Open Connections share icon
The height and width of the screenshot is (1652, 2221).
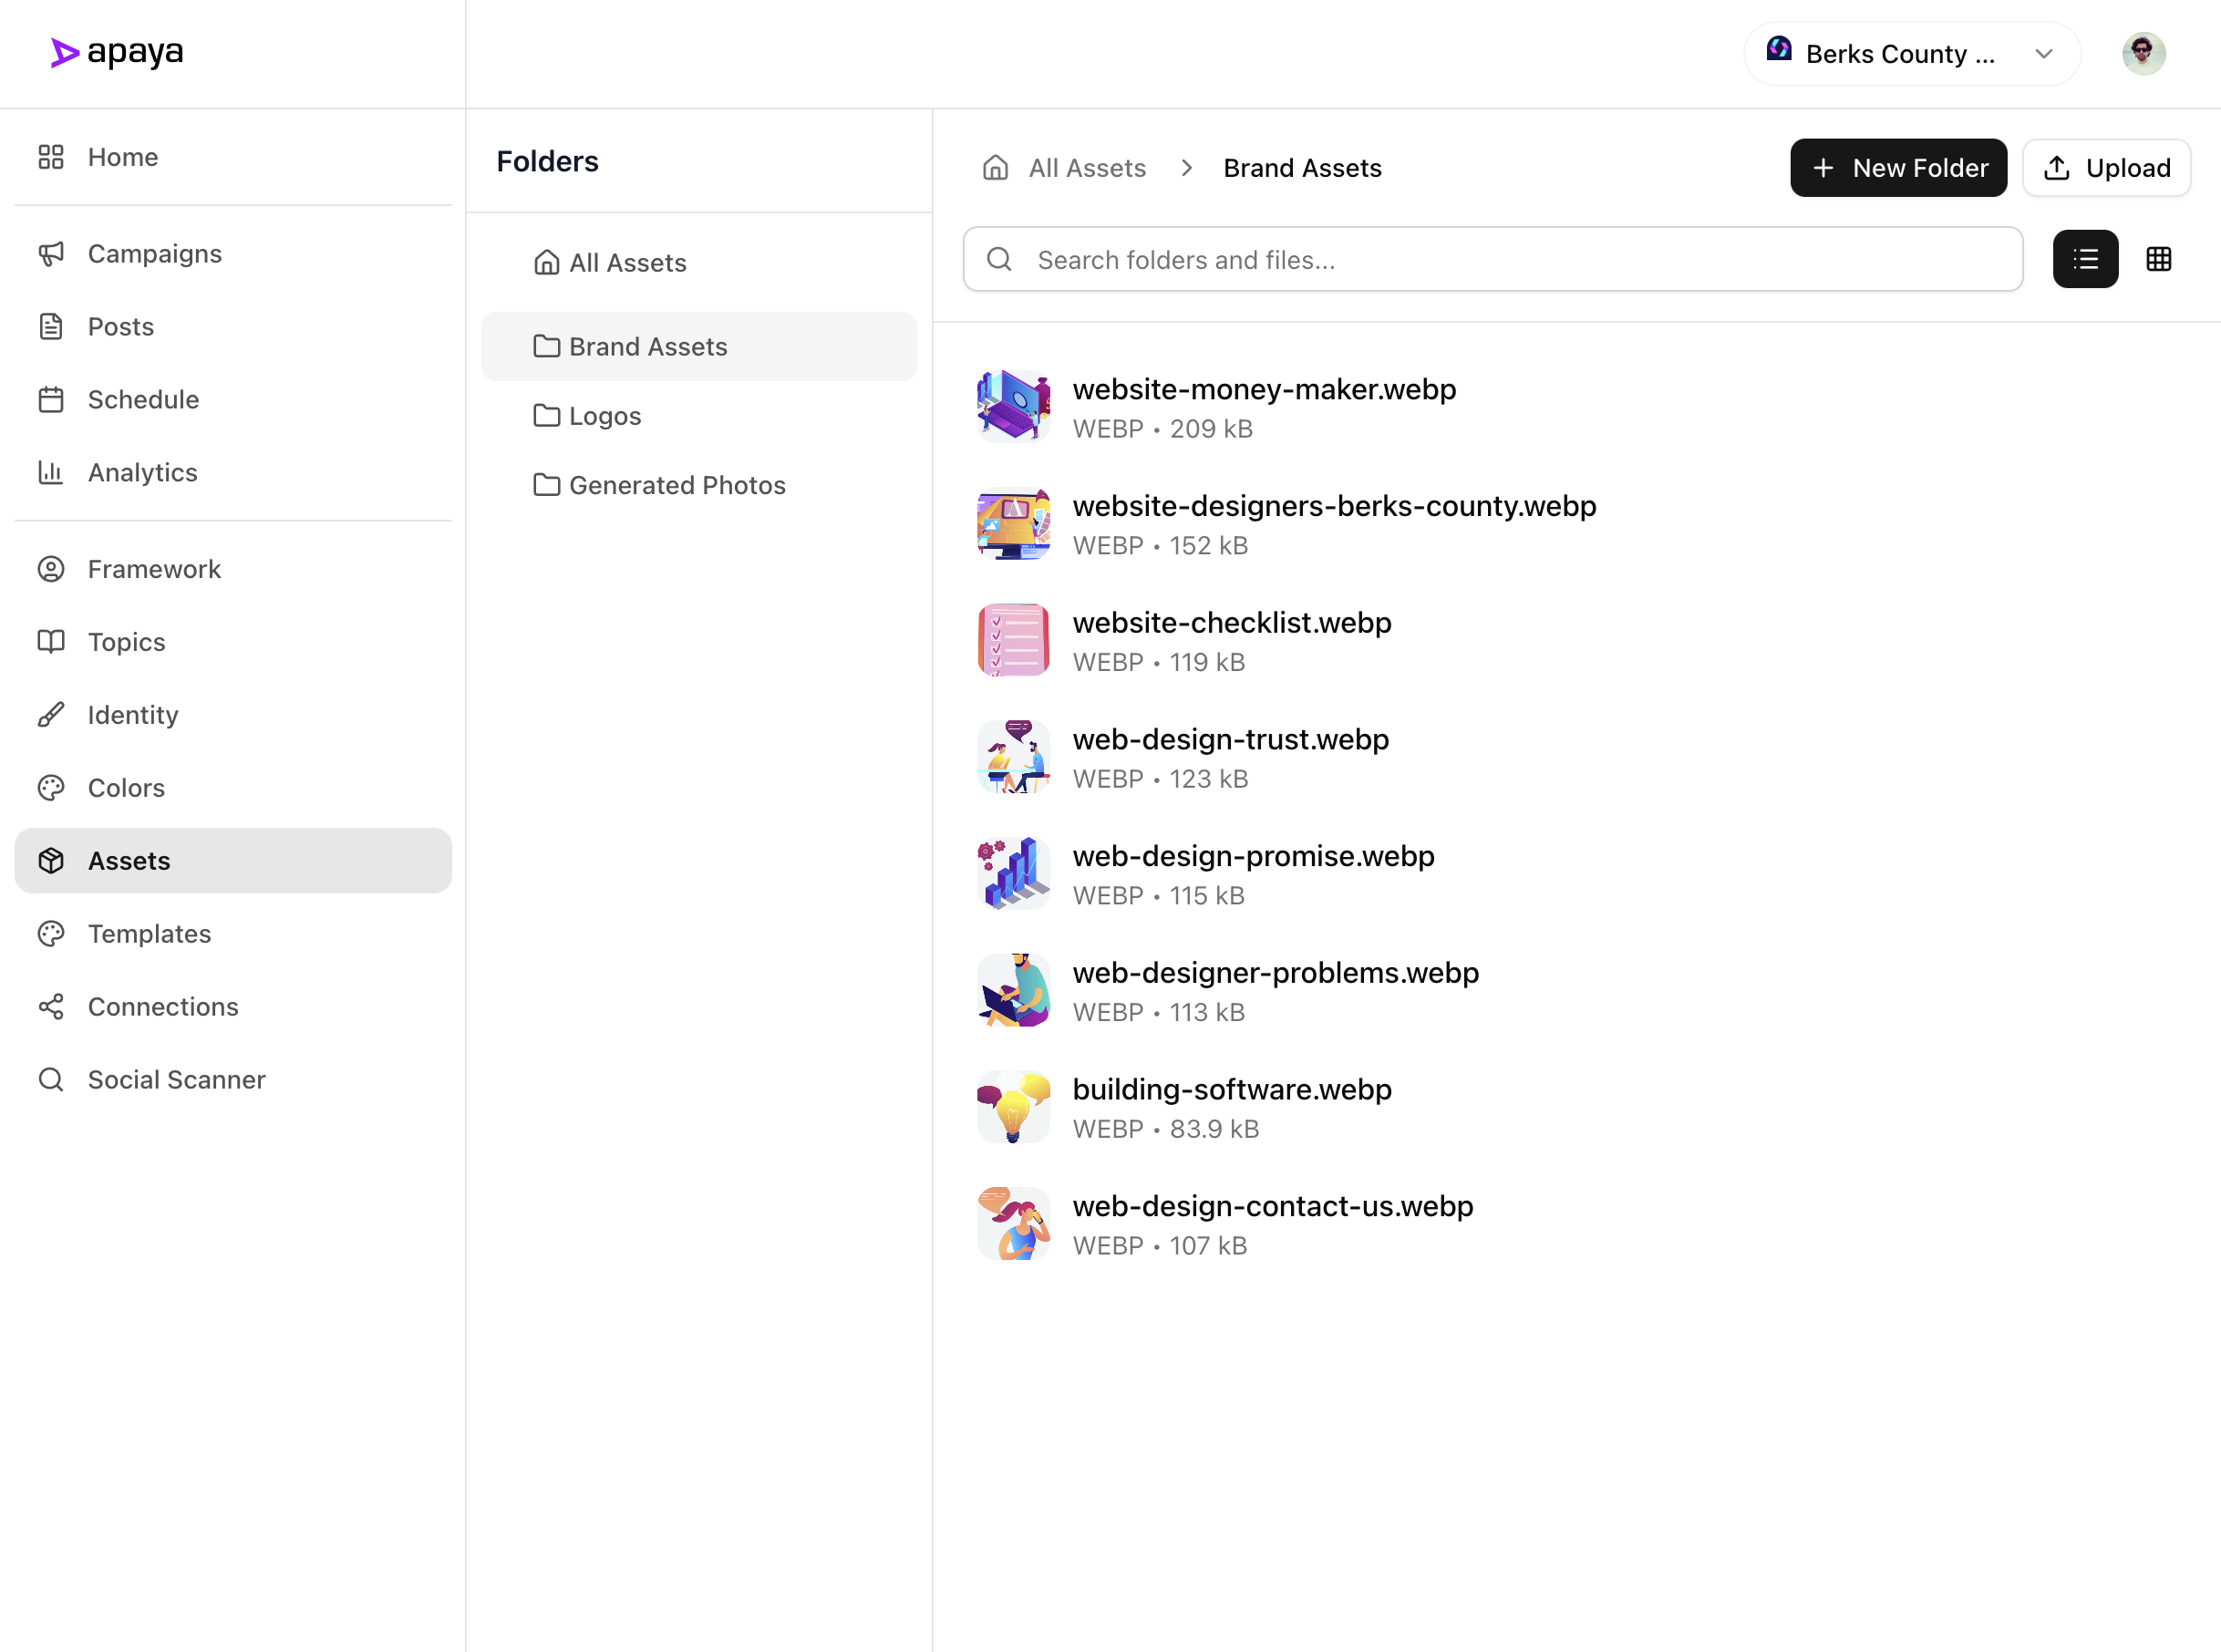pos(51,1007)
